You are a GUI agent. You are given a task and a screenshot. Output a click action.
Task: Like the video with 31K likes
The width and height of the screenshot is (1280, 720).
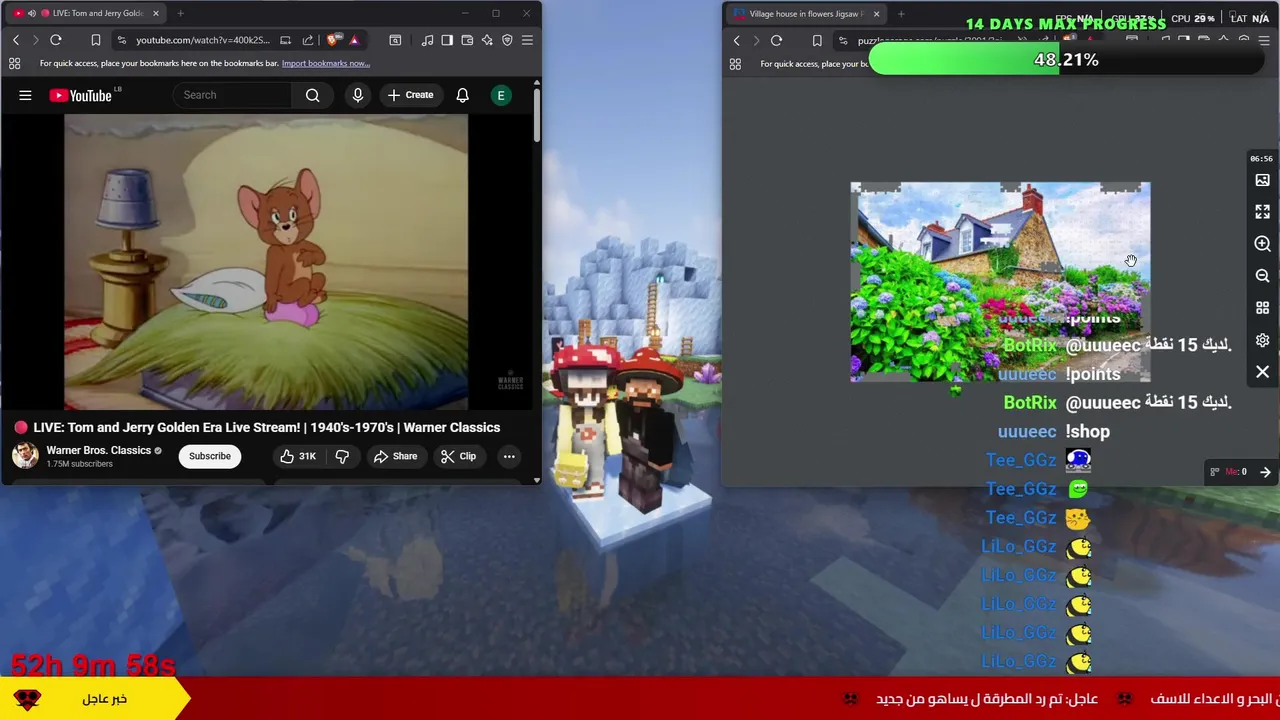pyautogui.click(x=298, y=456)
